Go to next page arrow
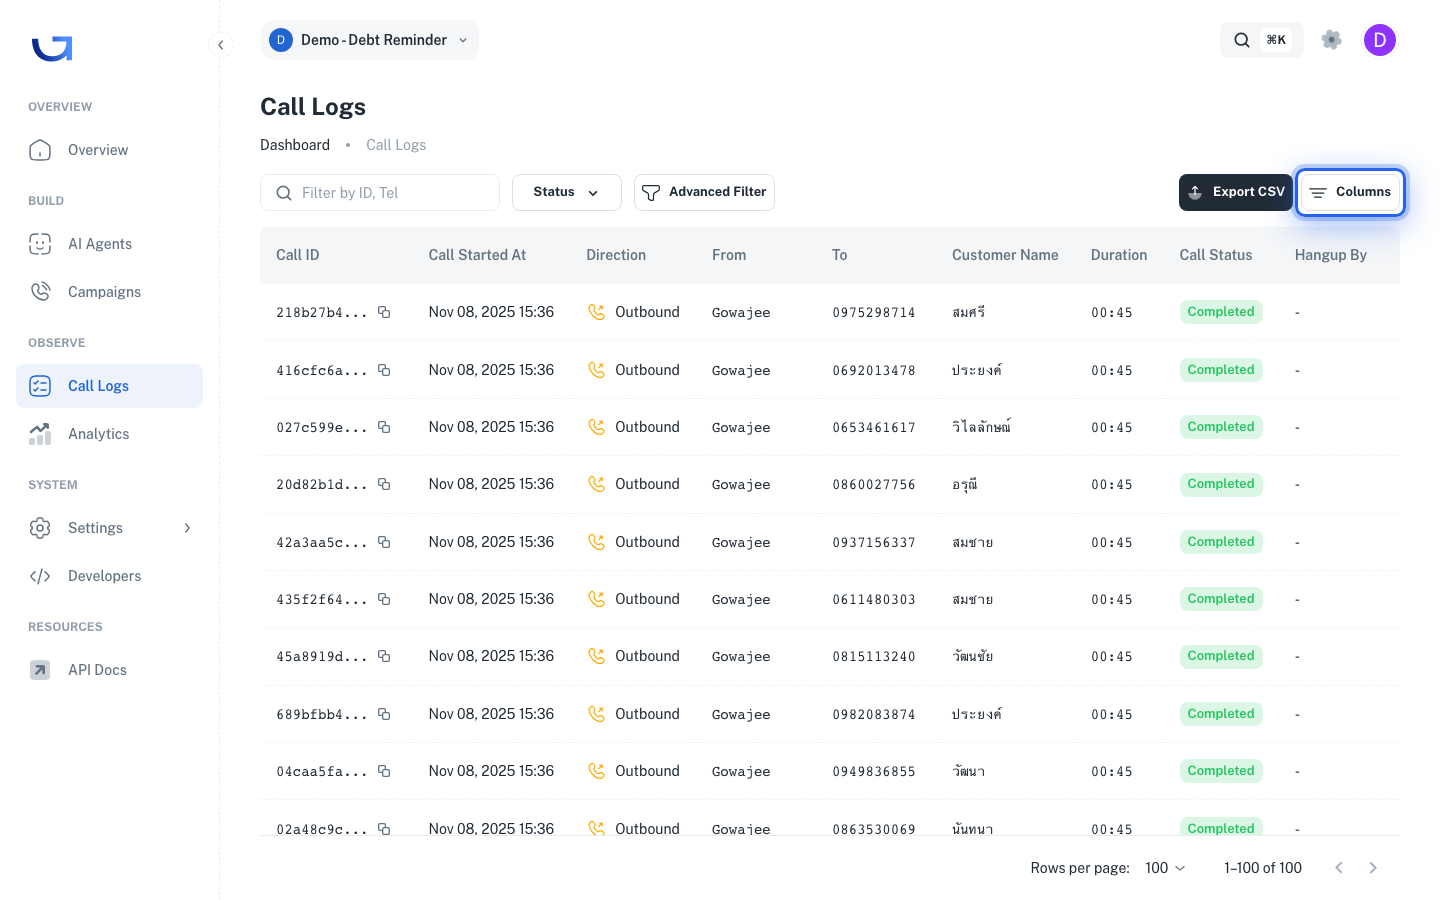 click(1373, 868)
